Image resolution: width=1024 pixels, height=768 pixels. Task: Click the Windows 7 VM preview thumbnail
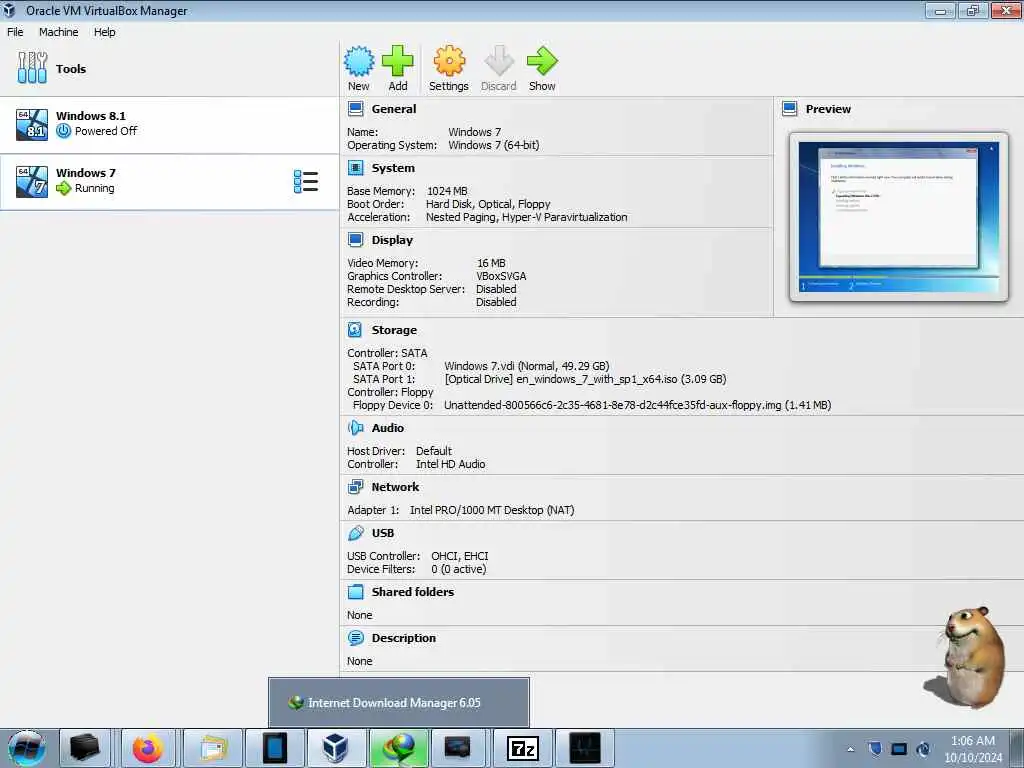click(899, 217)
